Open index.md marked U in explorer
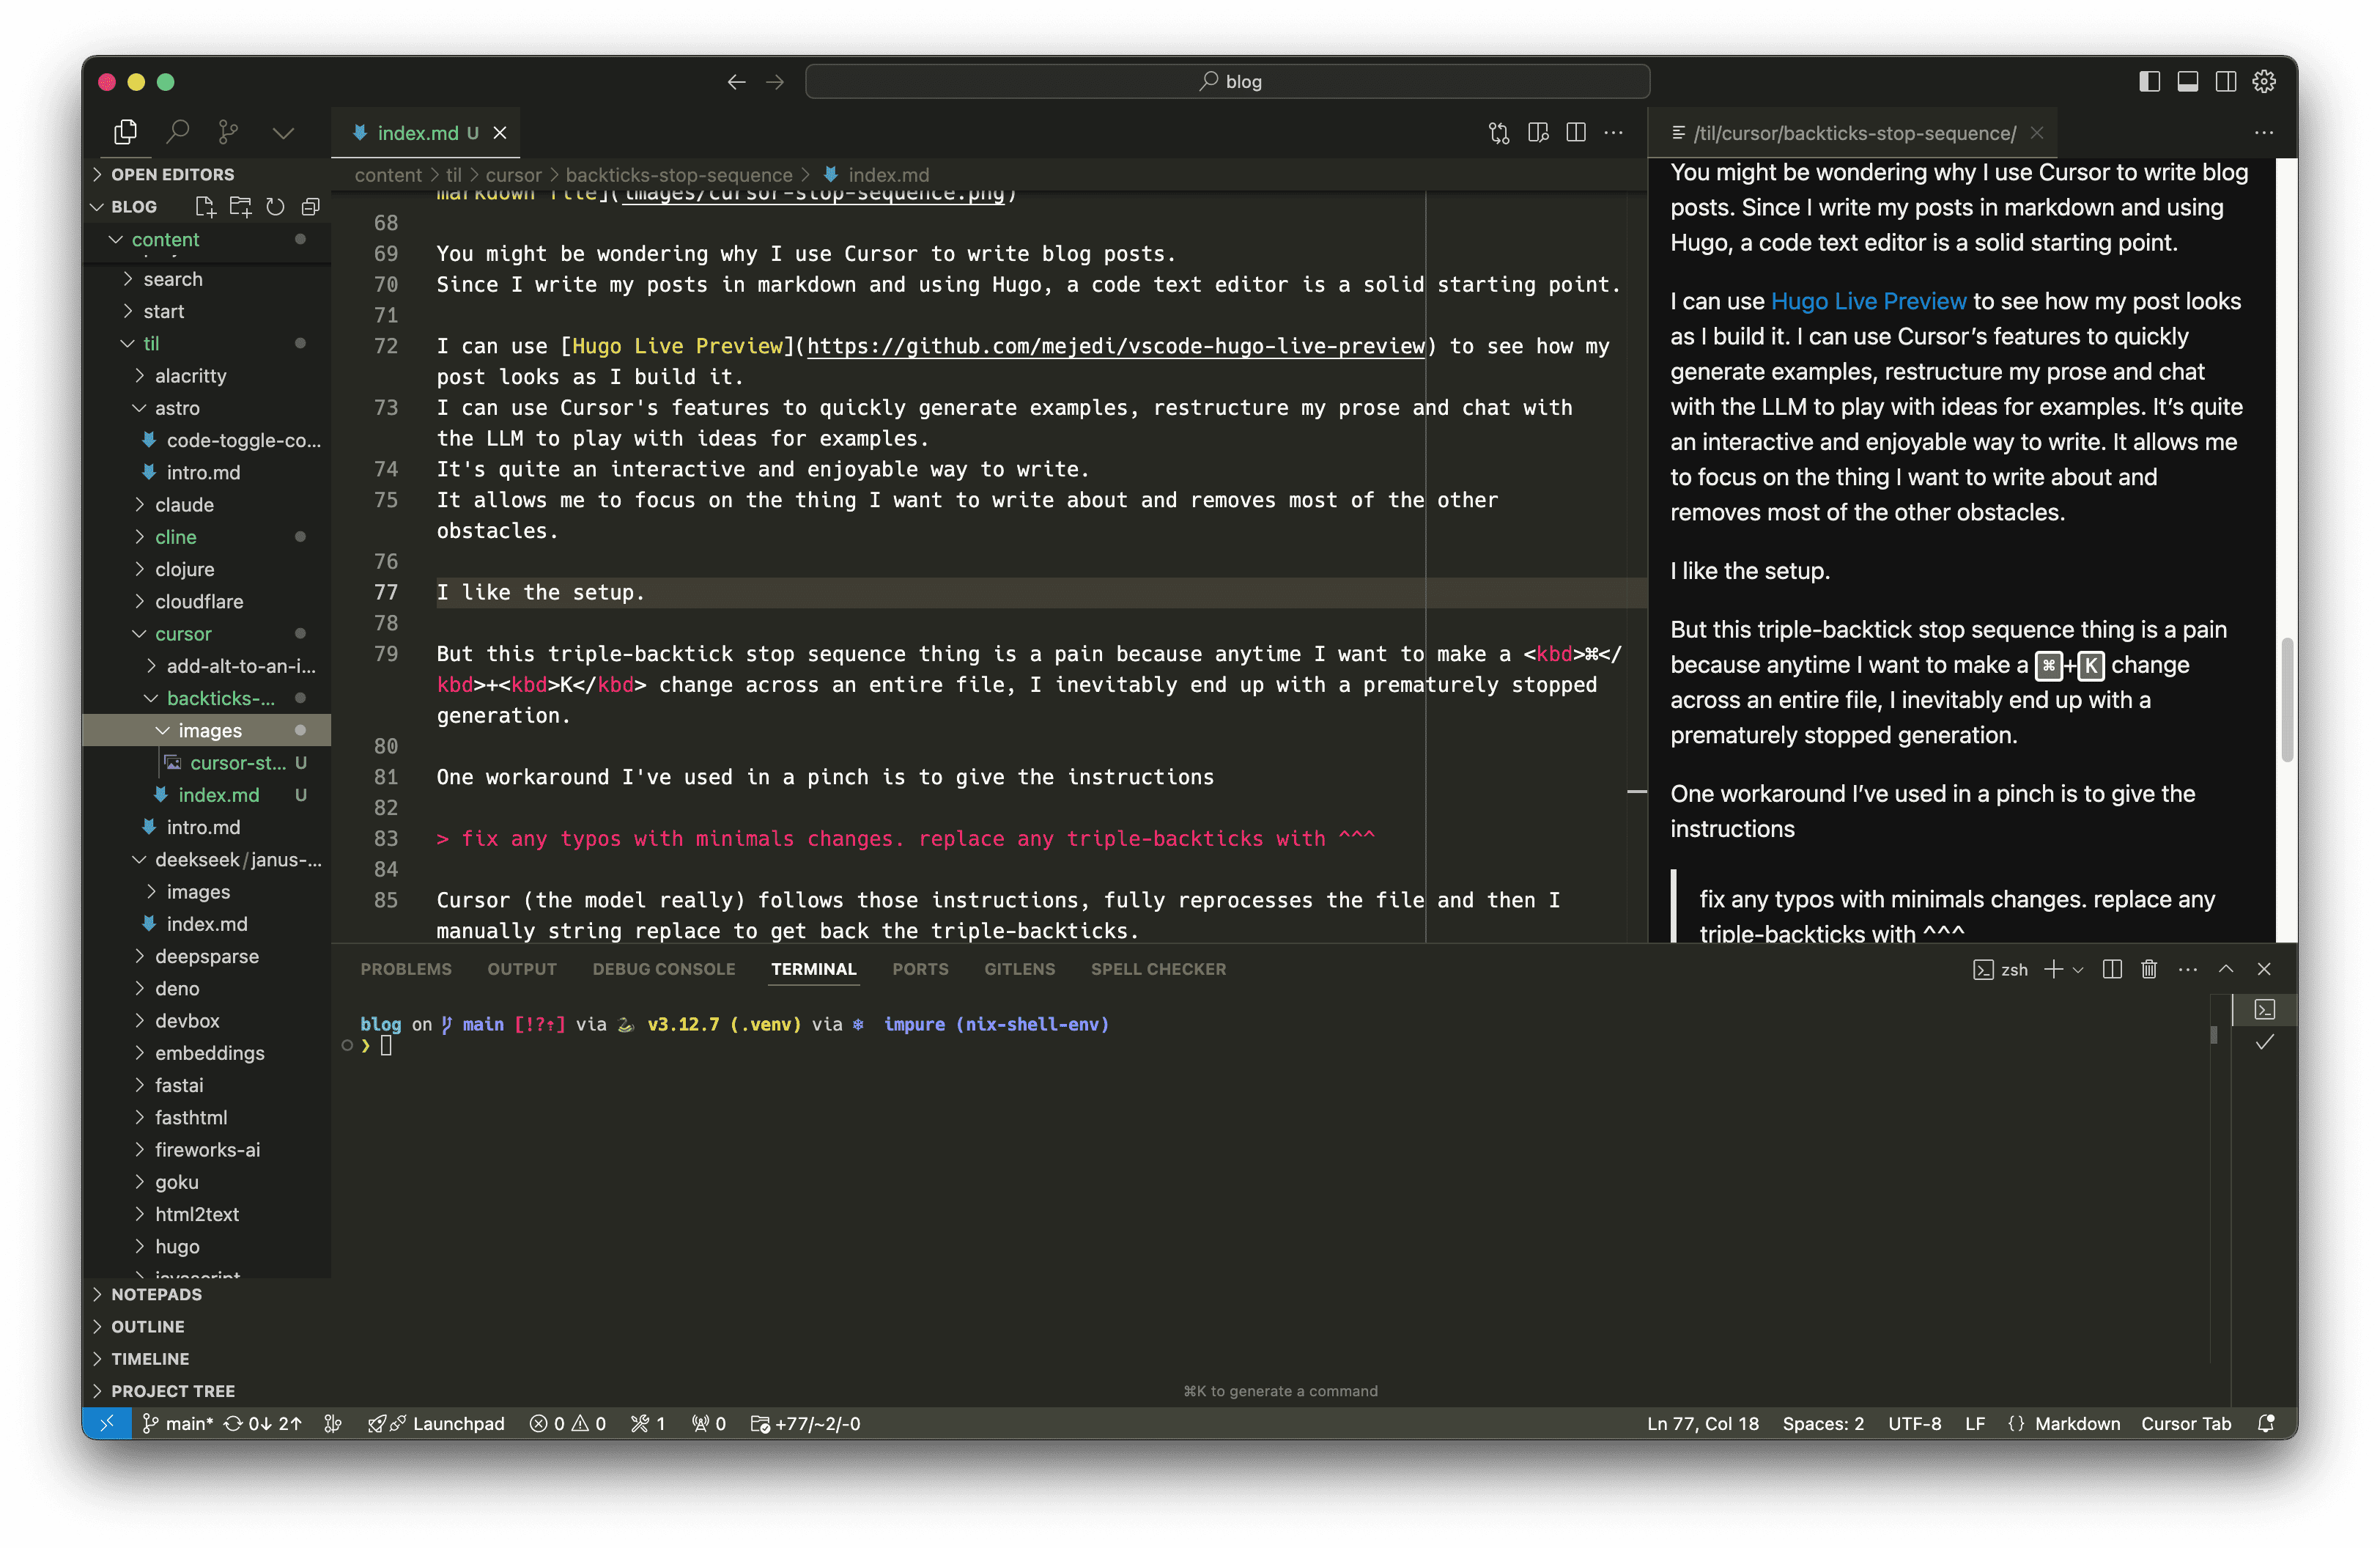 [x=218, y=795]
